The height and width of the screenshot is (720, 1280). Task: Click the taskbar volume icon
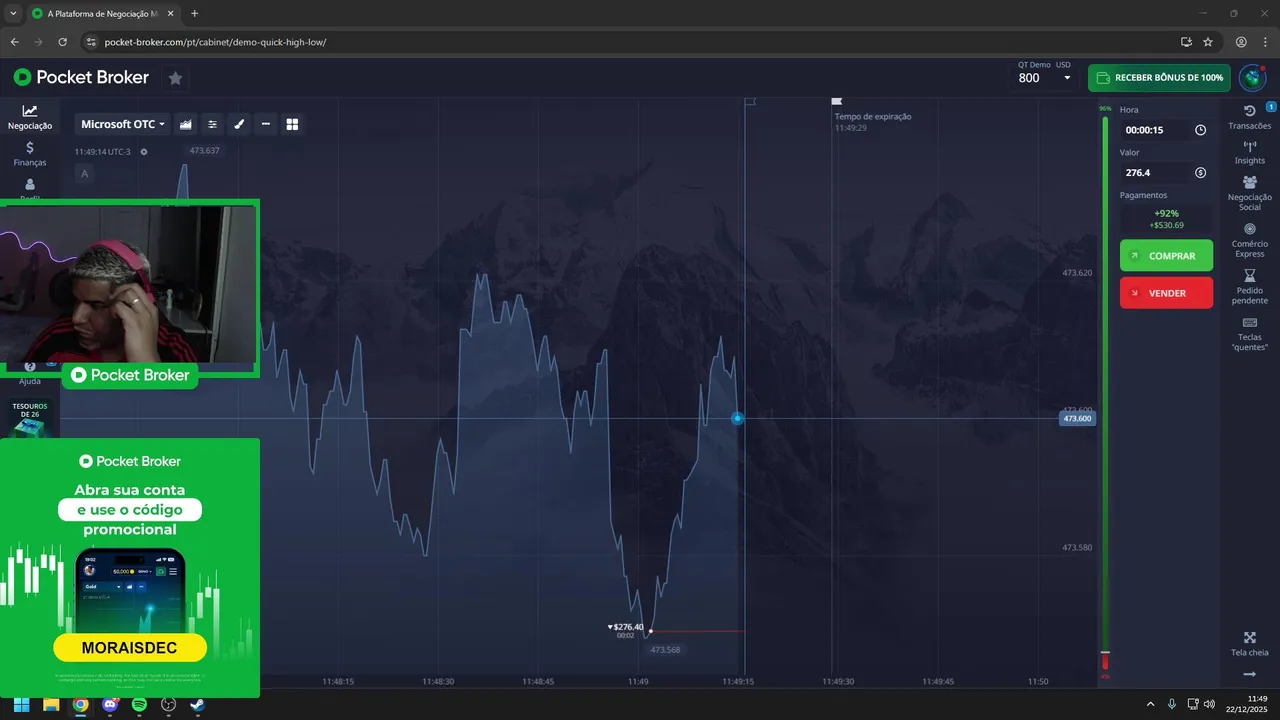(1210, 704)
